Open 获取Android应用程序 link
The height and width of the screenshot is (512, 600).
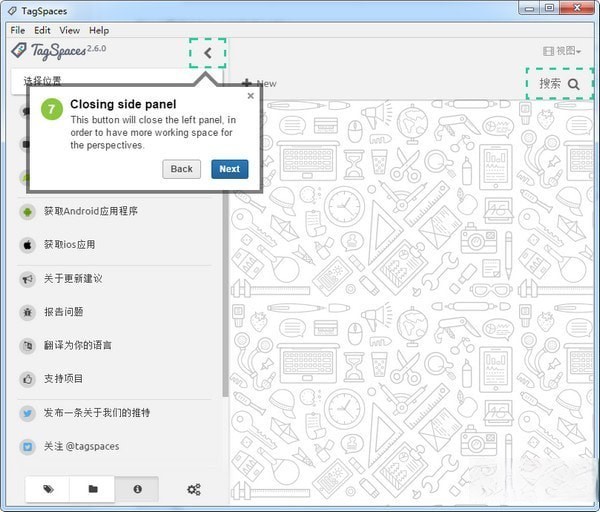[91, 211]
